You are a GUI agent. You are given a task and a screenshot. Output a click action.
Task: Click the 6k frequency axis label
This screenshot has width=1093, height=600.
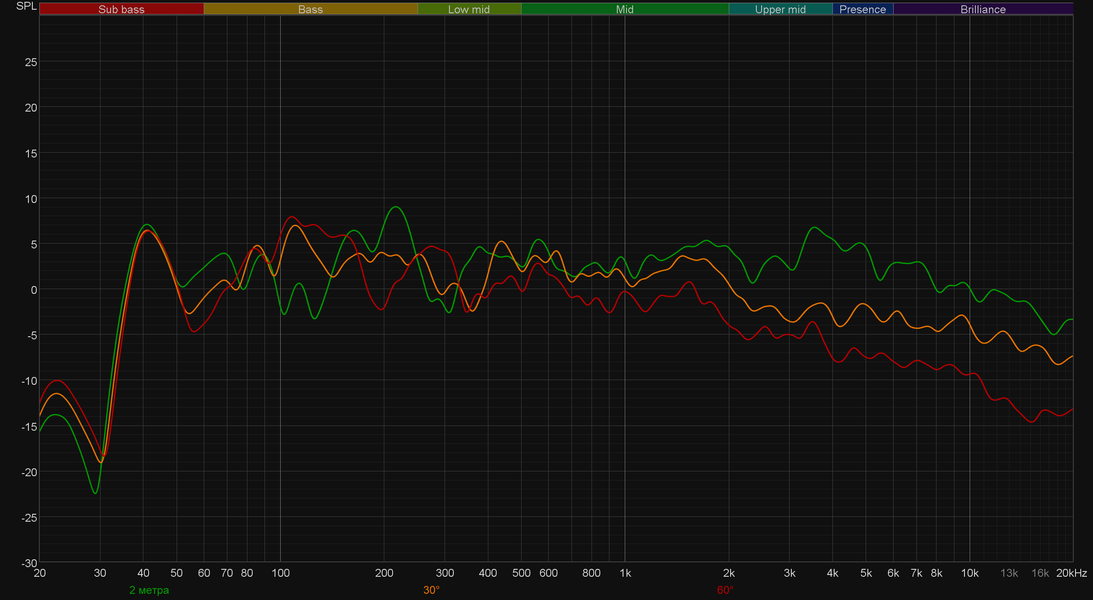[894, 574]
